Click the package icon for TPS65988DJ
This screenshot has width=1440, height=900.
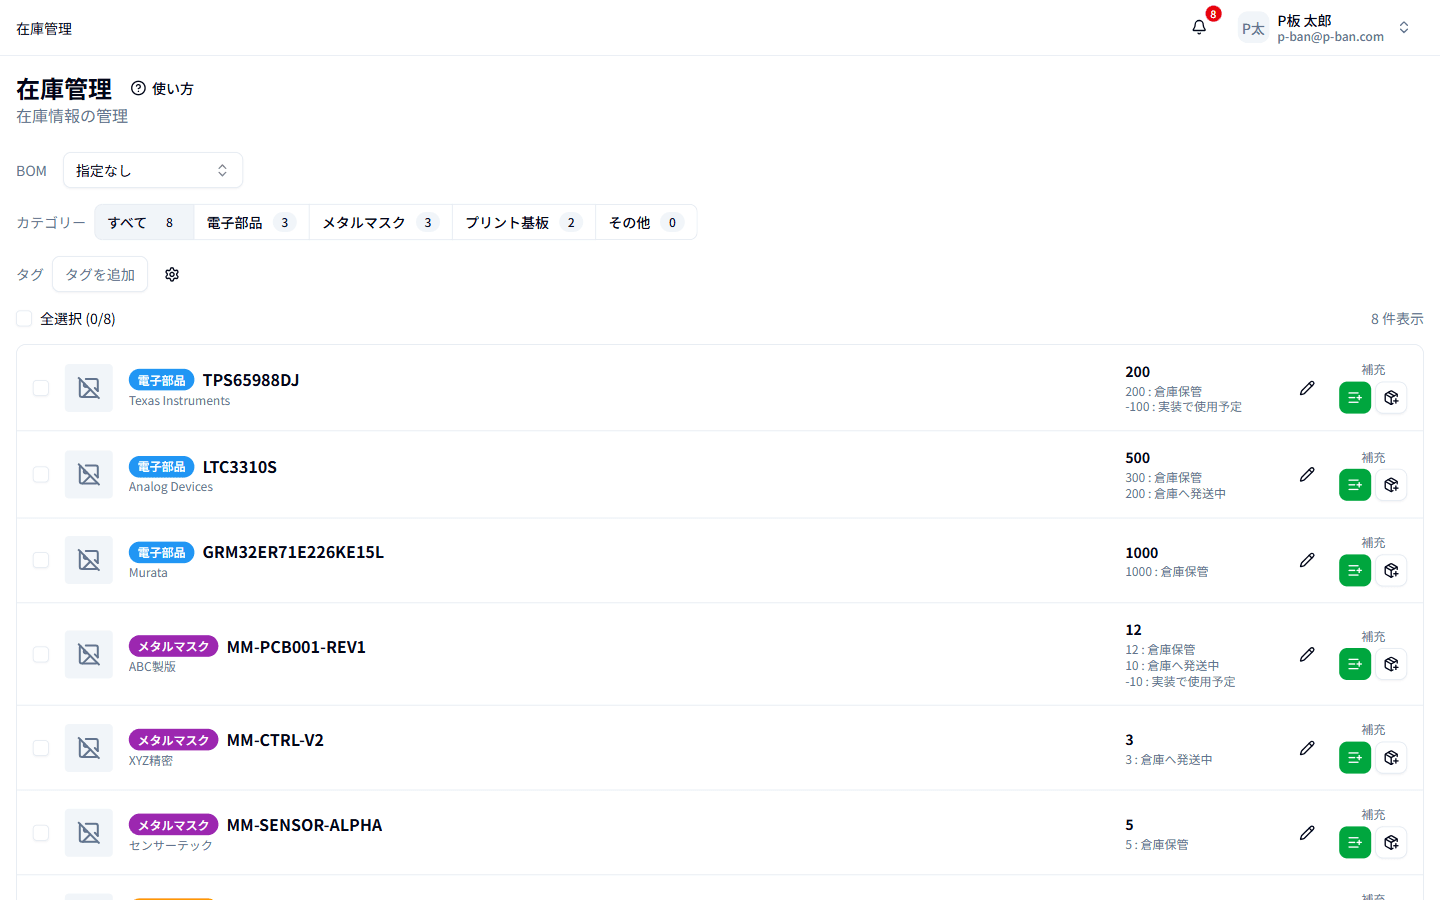tap(1391, 398)
